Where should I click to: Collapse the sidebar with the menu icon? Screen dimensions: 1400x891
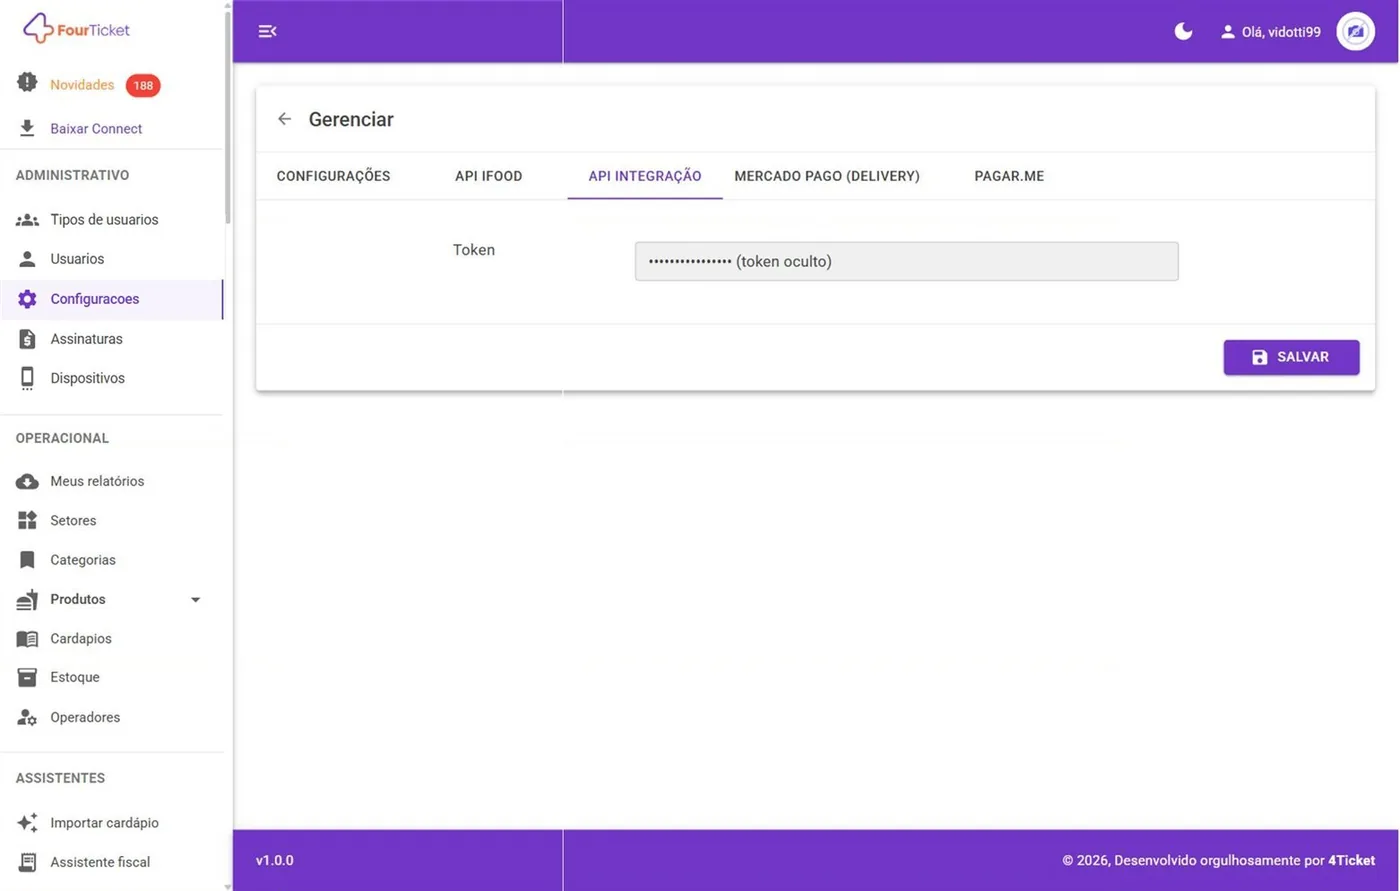click(267, 31)
